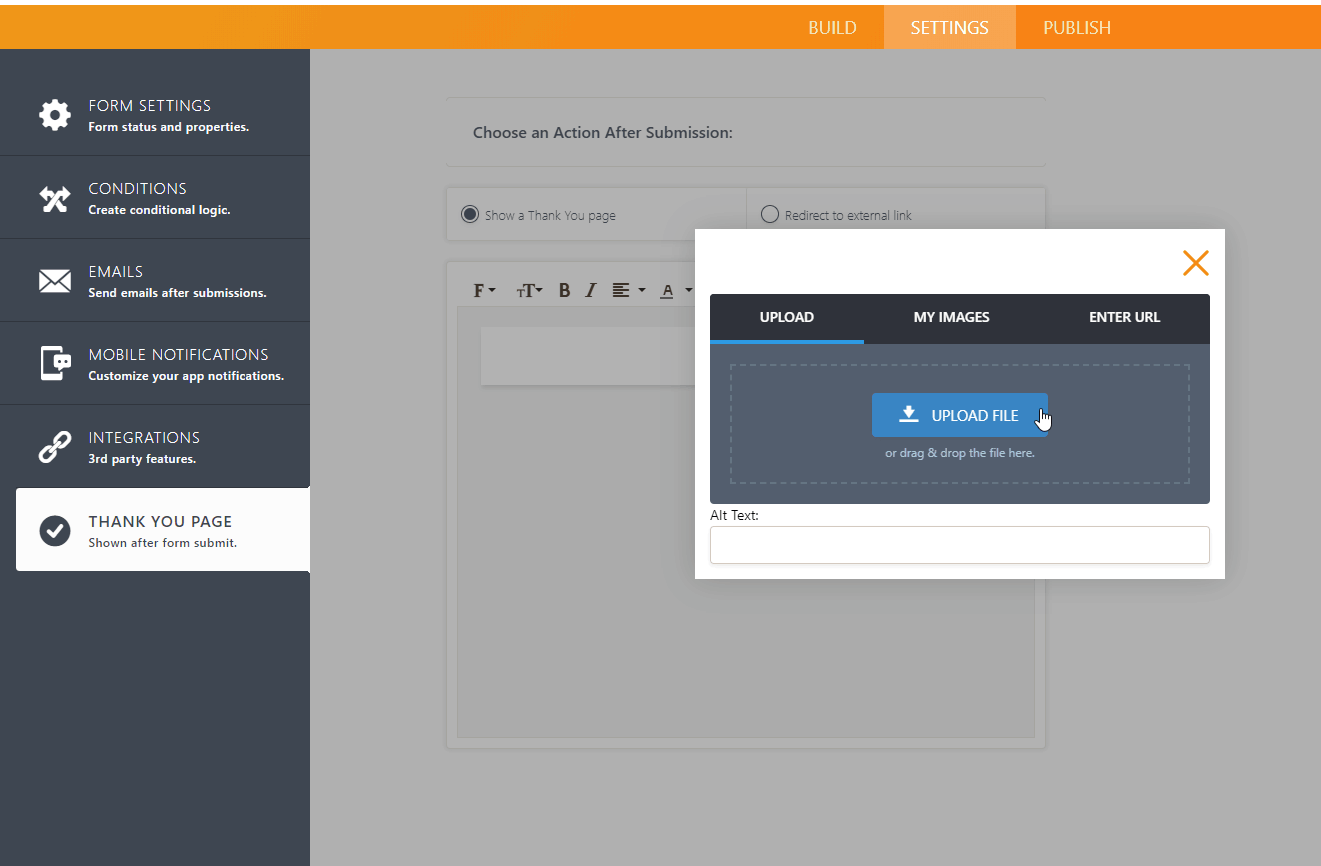Screen dimensions: 1321x866
Task: Switch to the My Images tab
Action: pos(951,318)
